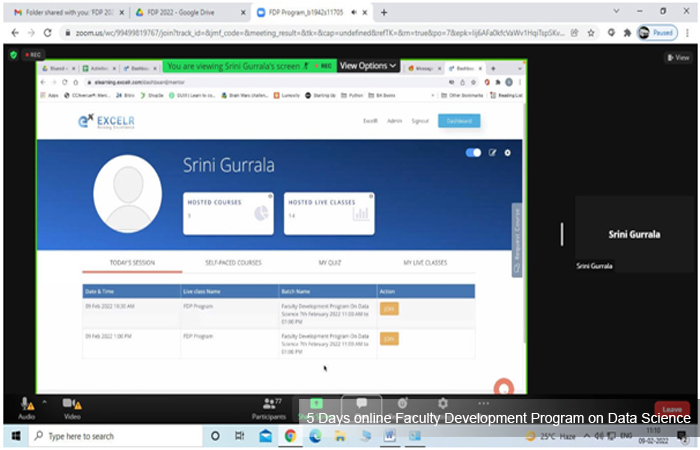Join the 09 Feb 2022 10:30 AM class
700x450 pixels.
click(389, 309)
